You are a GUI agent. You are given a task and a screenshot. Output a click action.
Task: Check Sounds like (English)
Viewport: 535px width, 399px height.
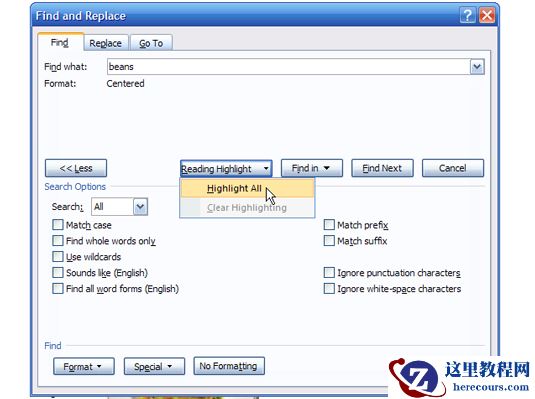point(58,273)
